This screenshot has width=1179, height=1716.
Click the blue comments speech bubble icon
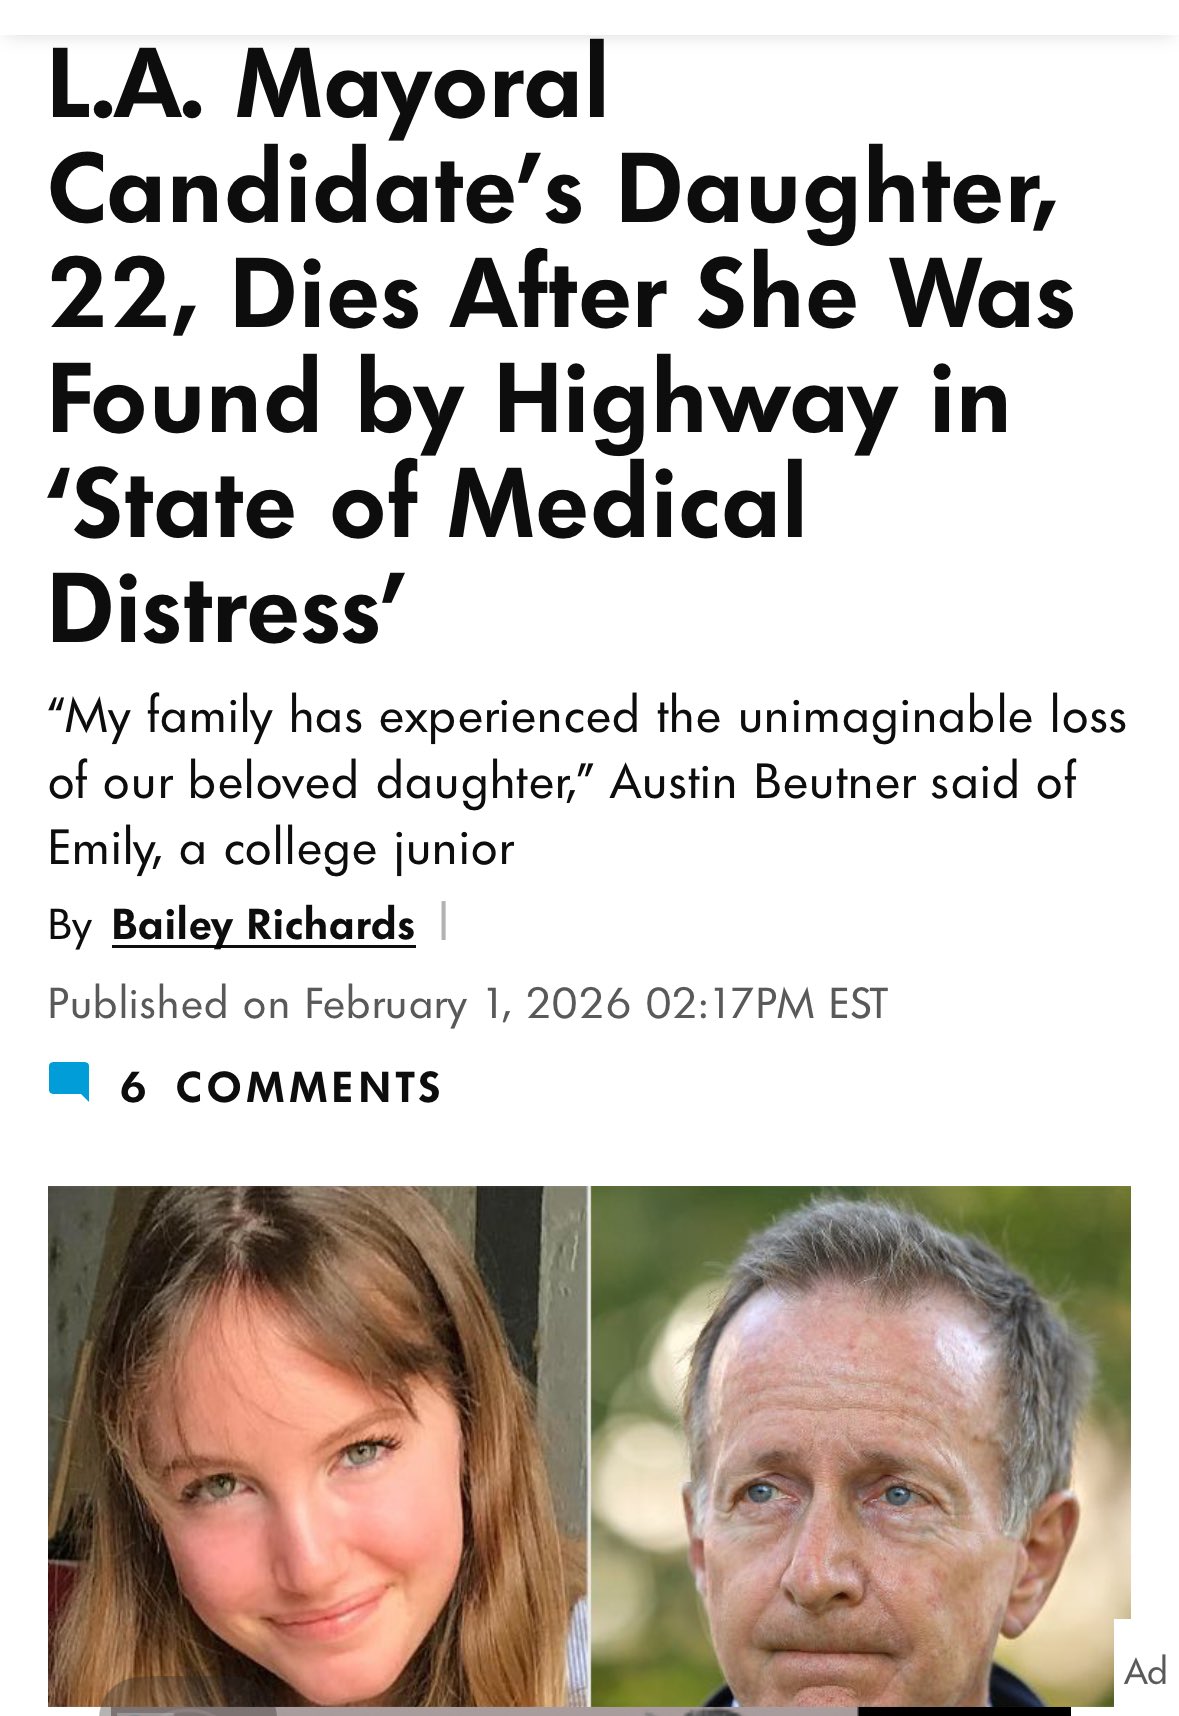pos(69,1082)
